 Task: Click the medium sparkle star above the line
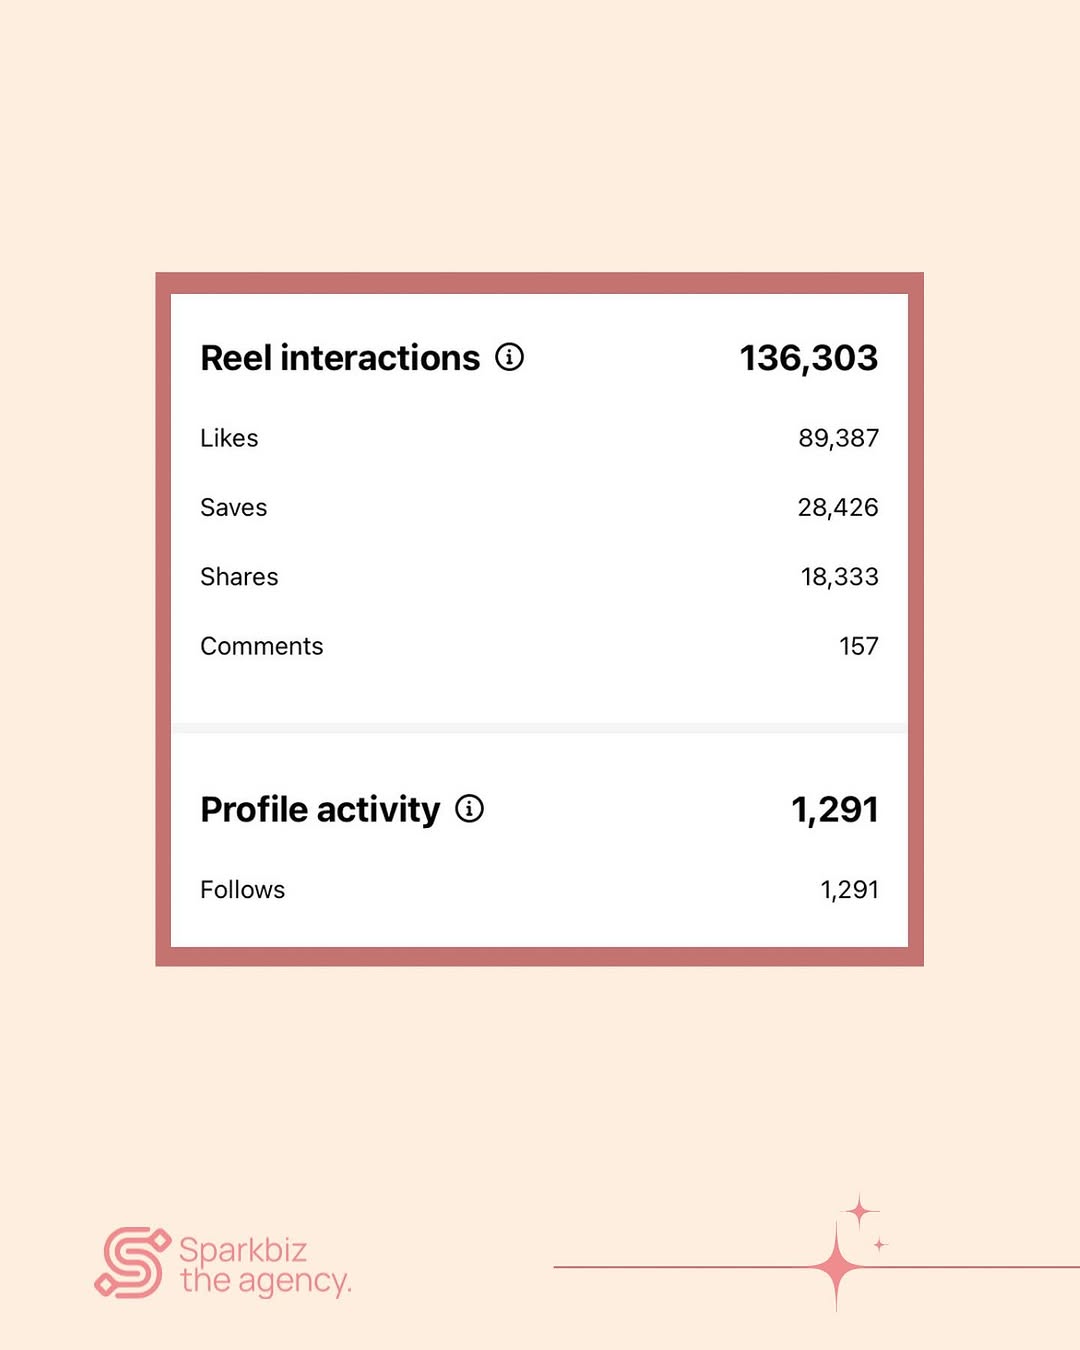coord(859,1212)
